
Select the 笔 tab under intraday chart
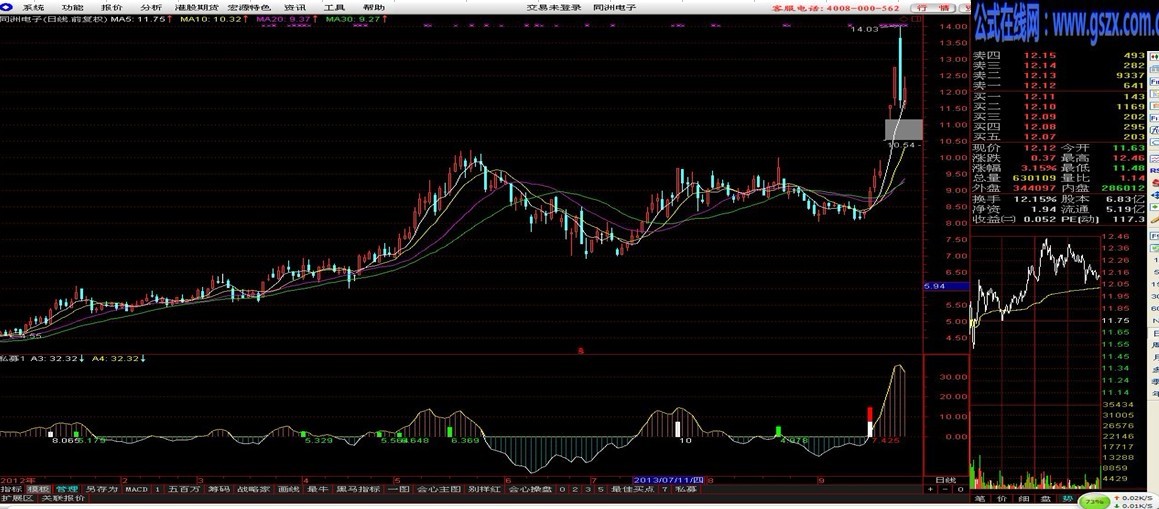click(980, 499)
